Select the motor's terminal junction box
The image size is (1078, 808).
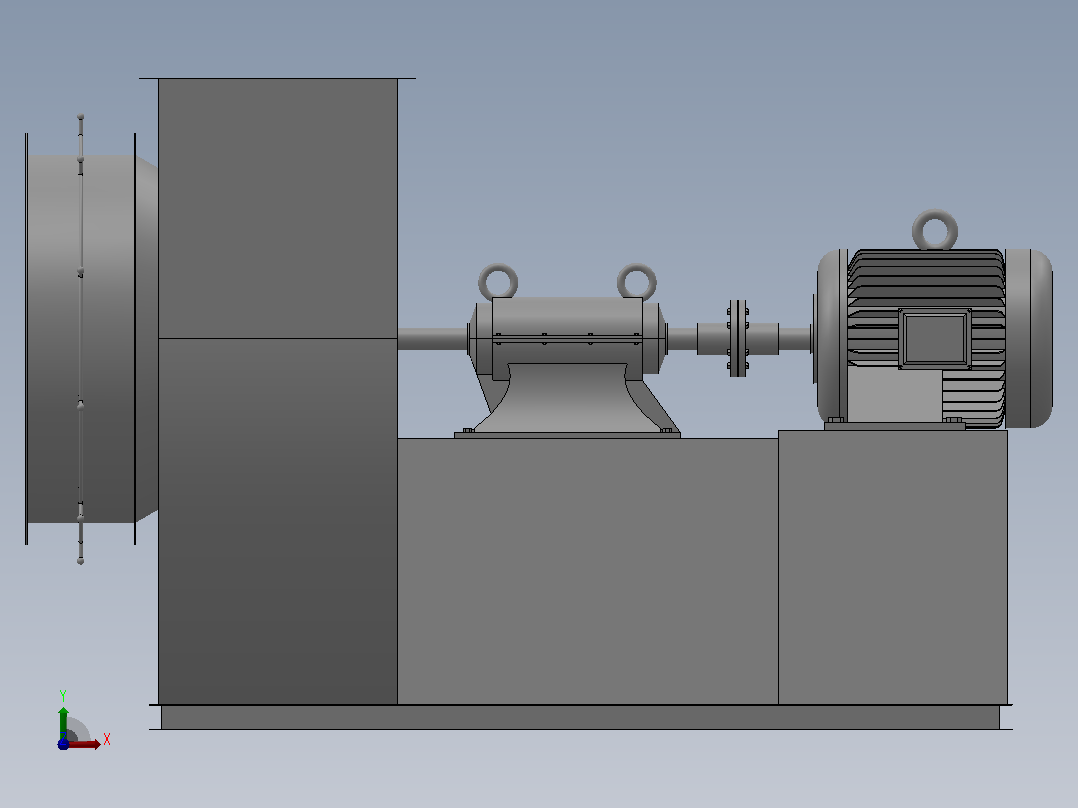(935, 338)
